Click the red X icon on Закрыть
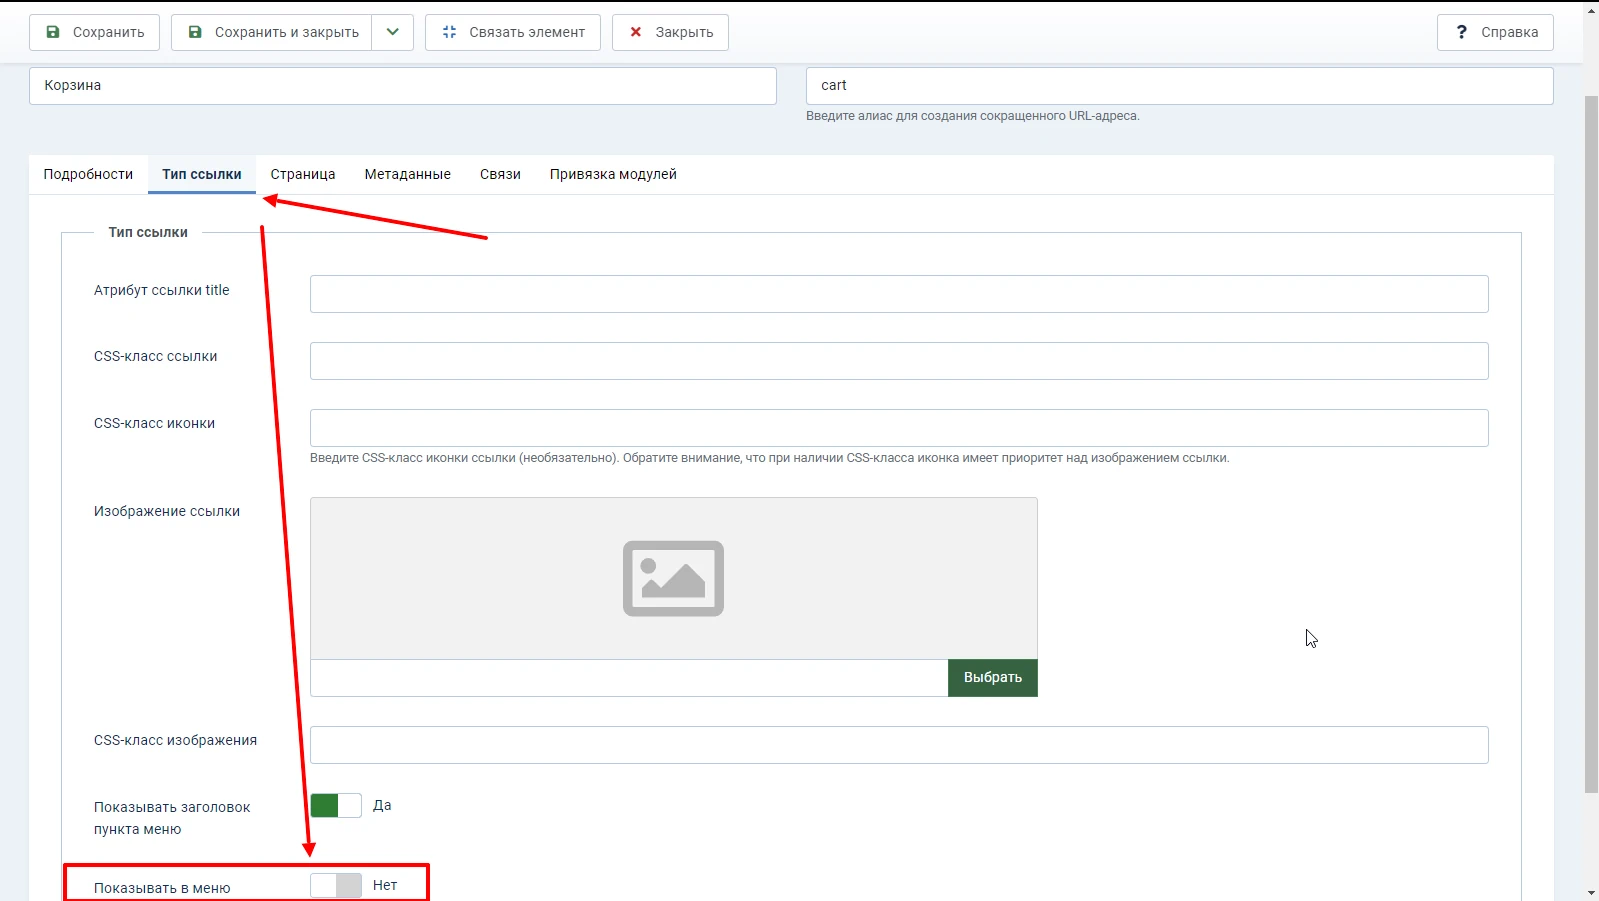The width and height of the screenshot is (1599, 901). 635,32
